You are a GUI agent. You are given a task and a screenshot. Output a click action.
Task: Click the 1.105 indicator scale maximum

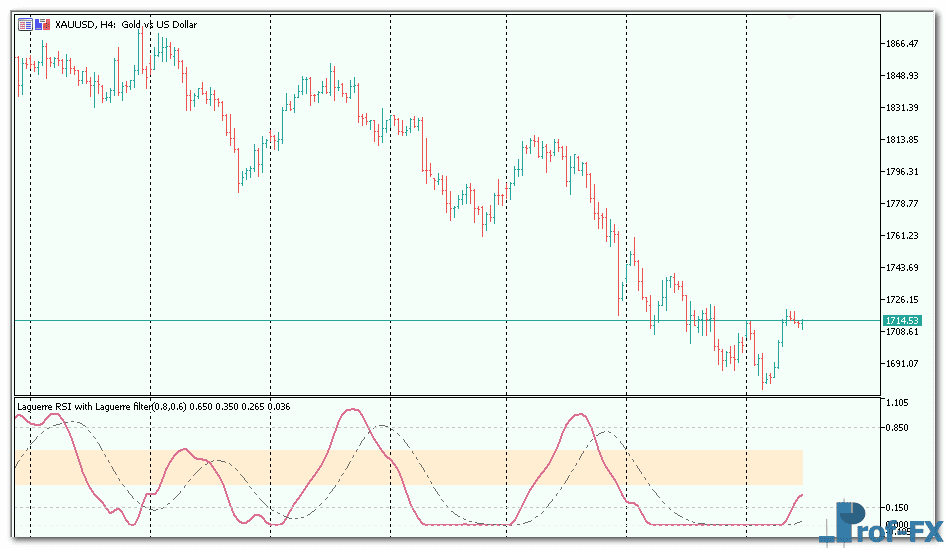pyautogui.click(x=899, y=403)
